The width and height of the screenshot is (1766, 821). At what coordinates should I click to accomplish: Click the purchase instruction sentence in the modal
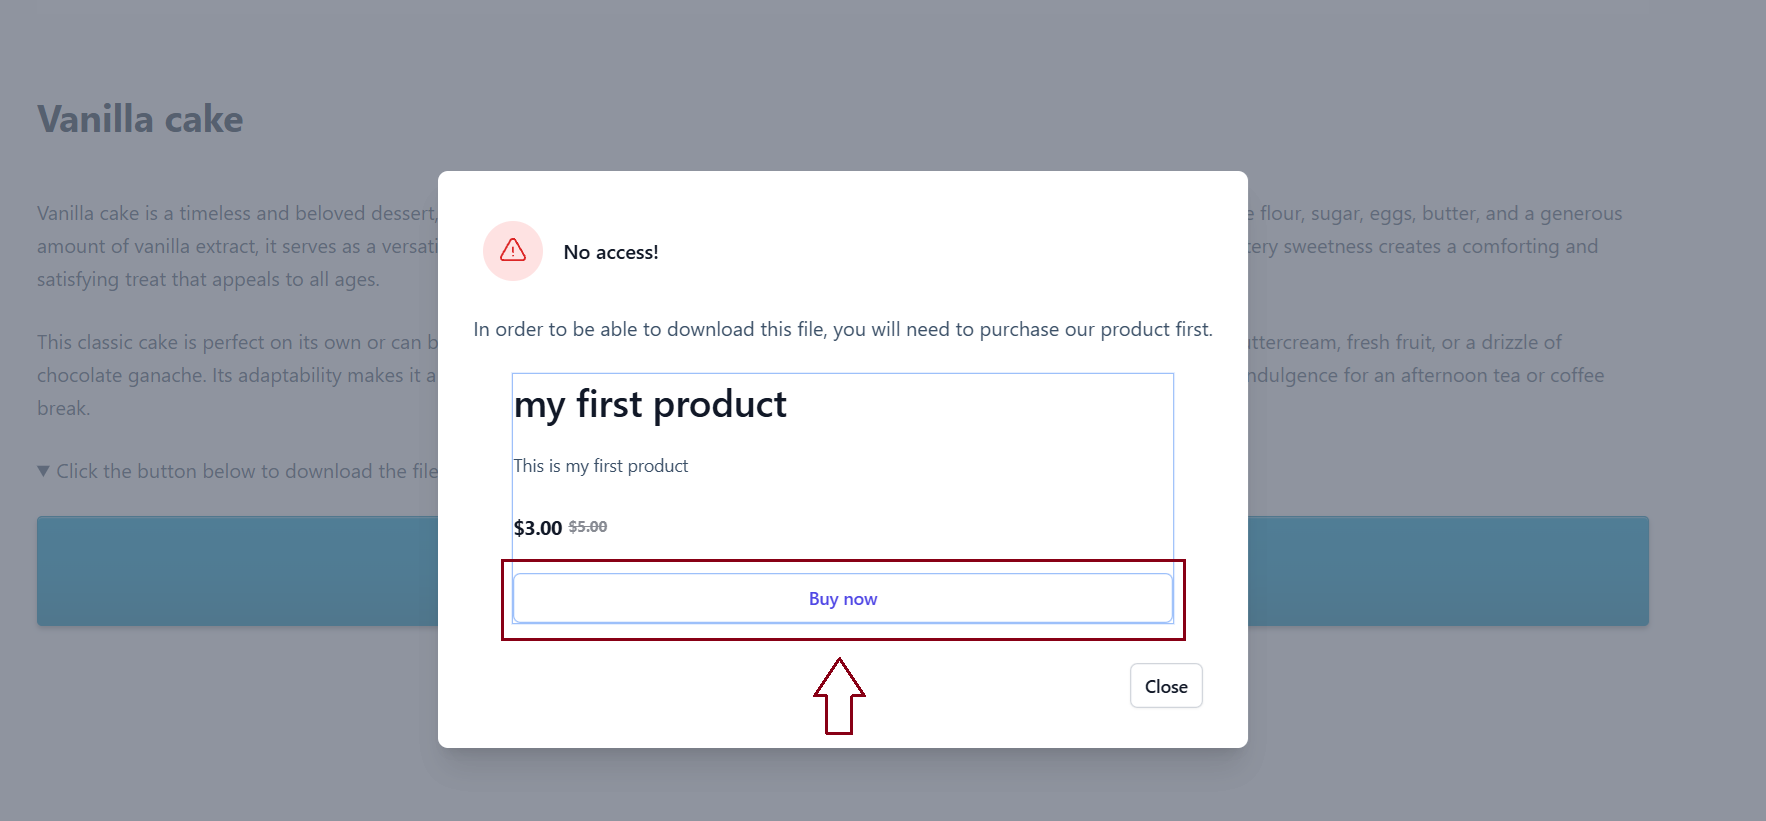842,328
